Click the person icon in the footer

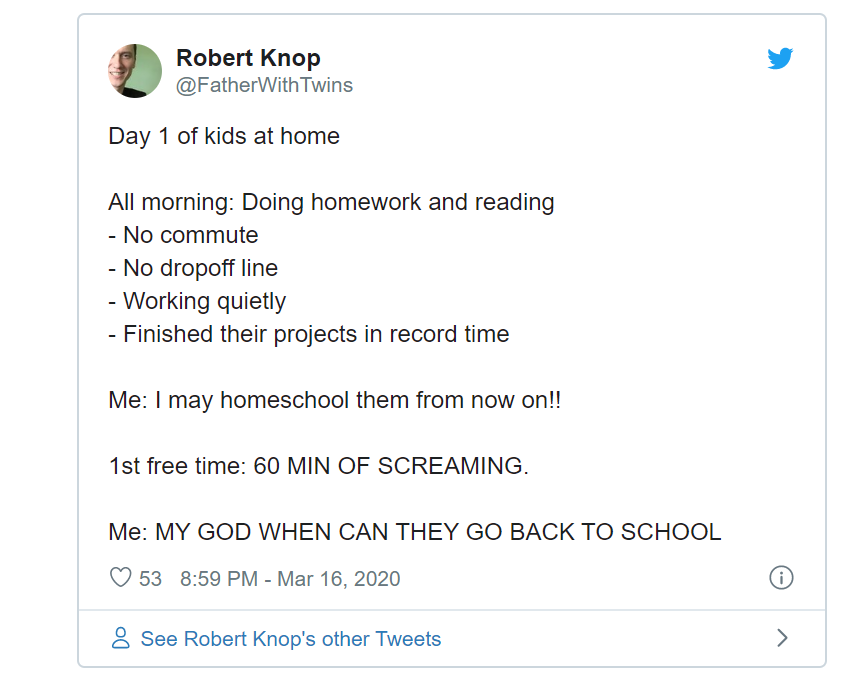[121, 639]
